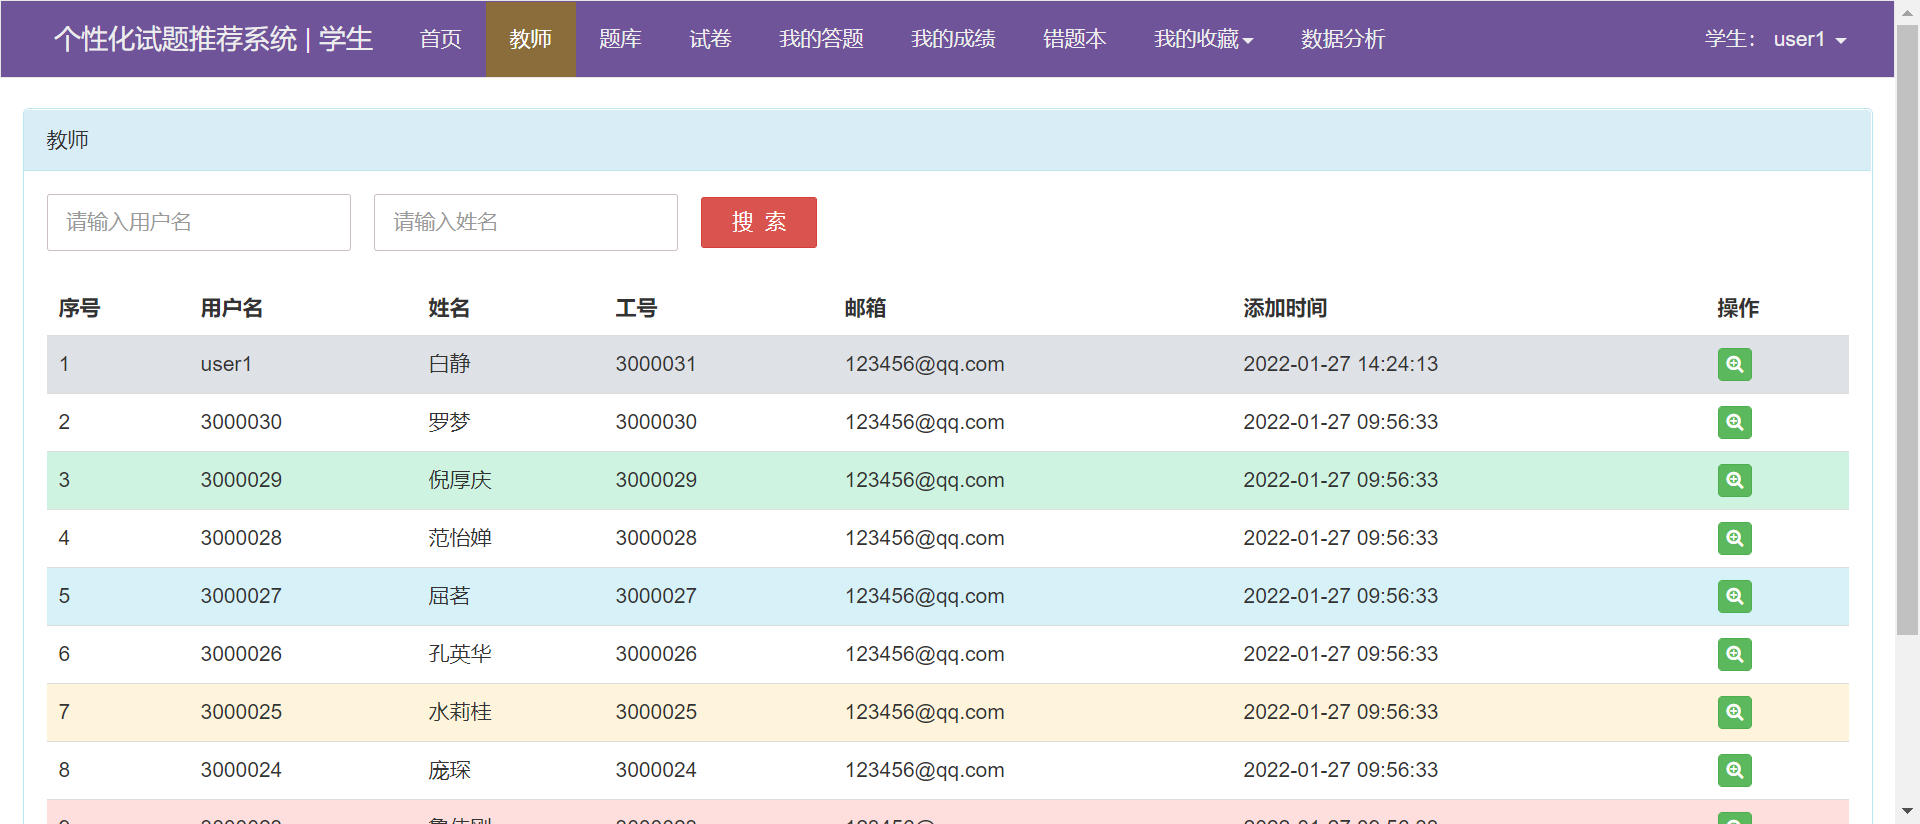This screenshot has width=1920, height=824.
Task: Click the name 水莉桂
Action: point(460,712)
